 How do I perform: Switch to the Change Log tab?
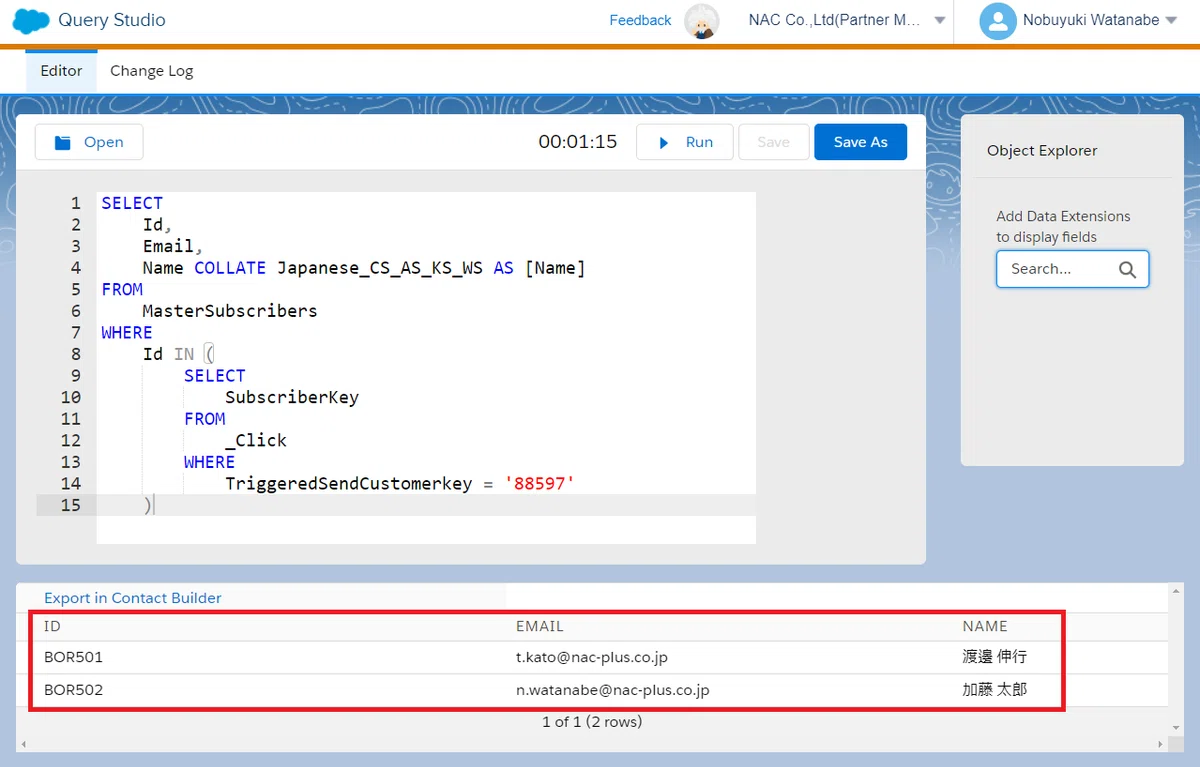(151, 71)
